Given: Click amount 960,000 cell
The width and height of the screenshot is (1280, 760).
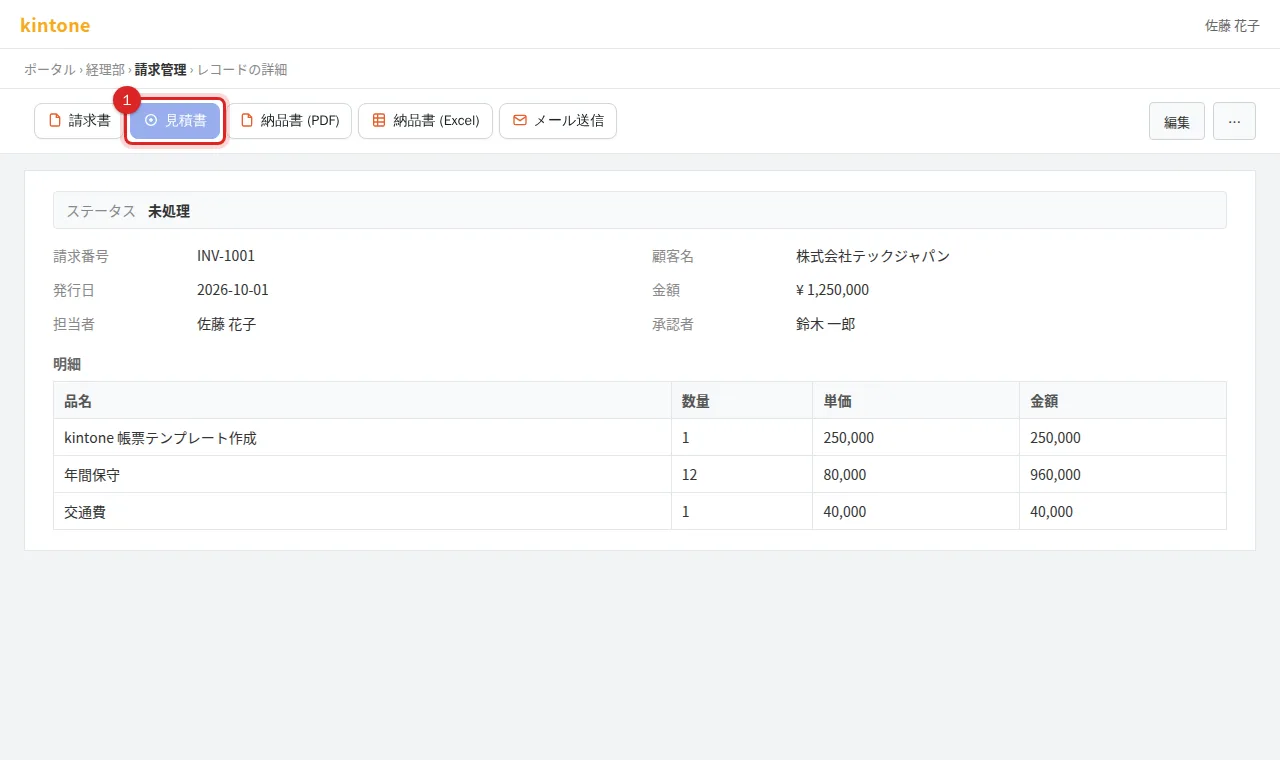Looking at the screenshot, I should 1123,474.
